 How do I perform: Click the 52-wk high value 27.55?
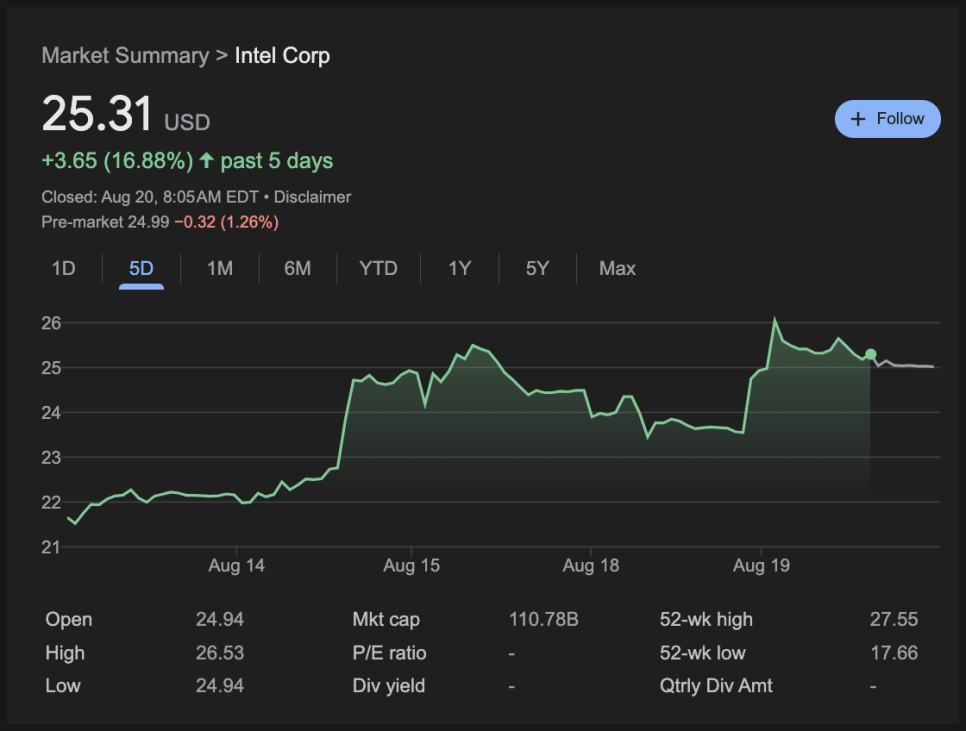(x=894, y=620)
